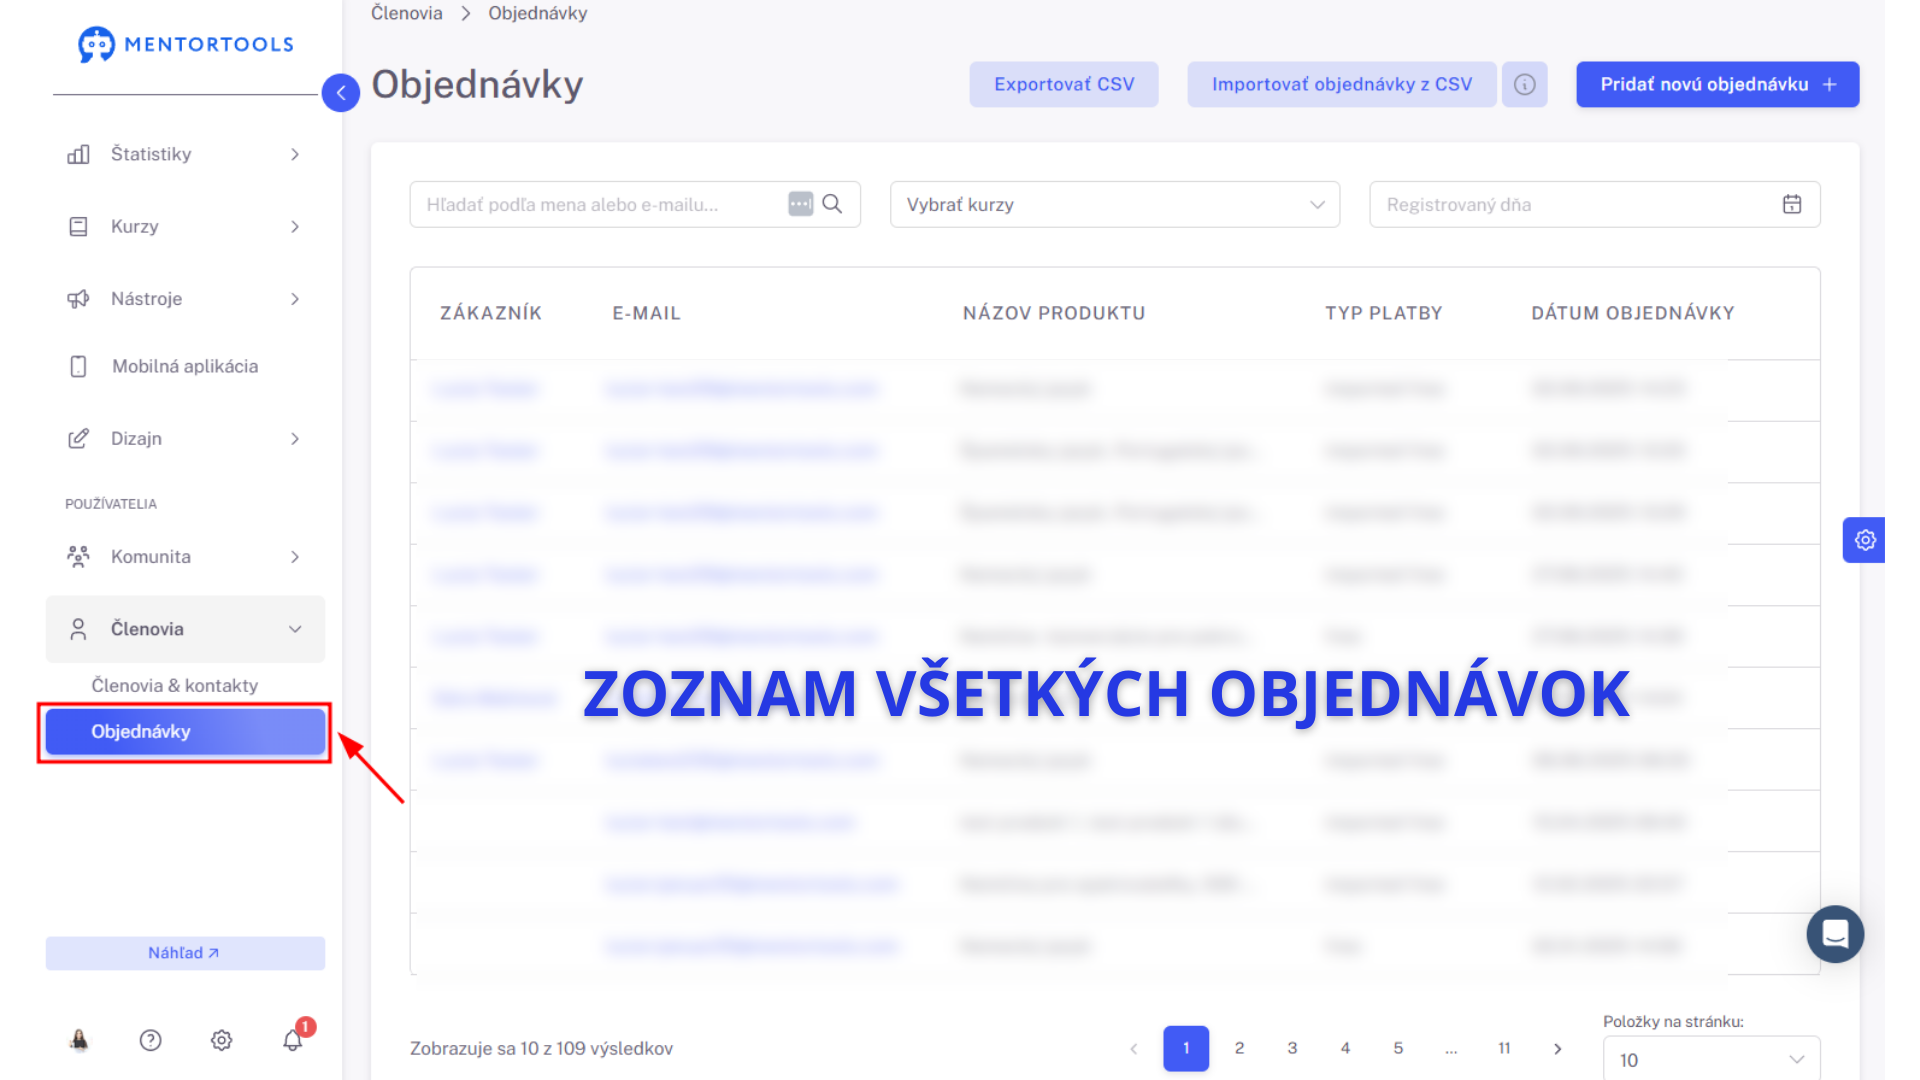Open settings gear in bottom sidebar
The width and height of the screenshot is (1920, 1080).
point(221,1040)
